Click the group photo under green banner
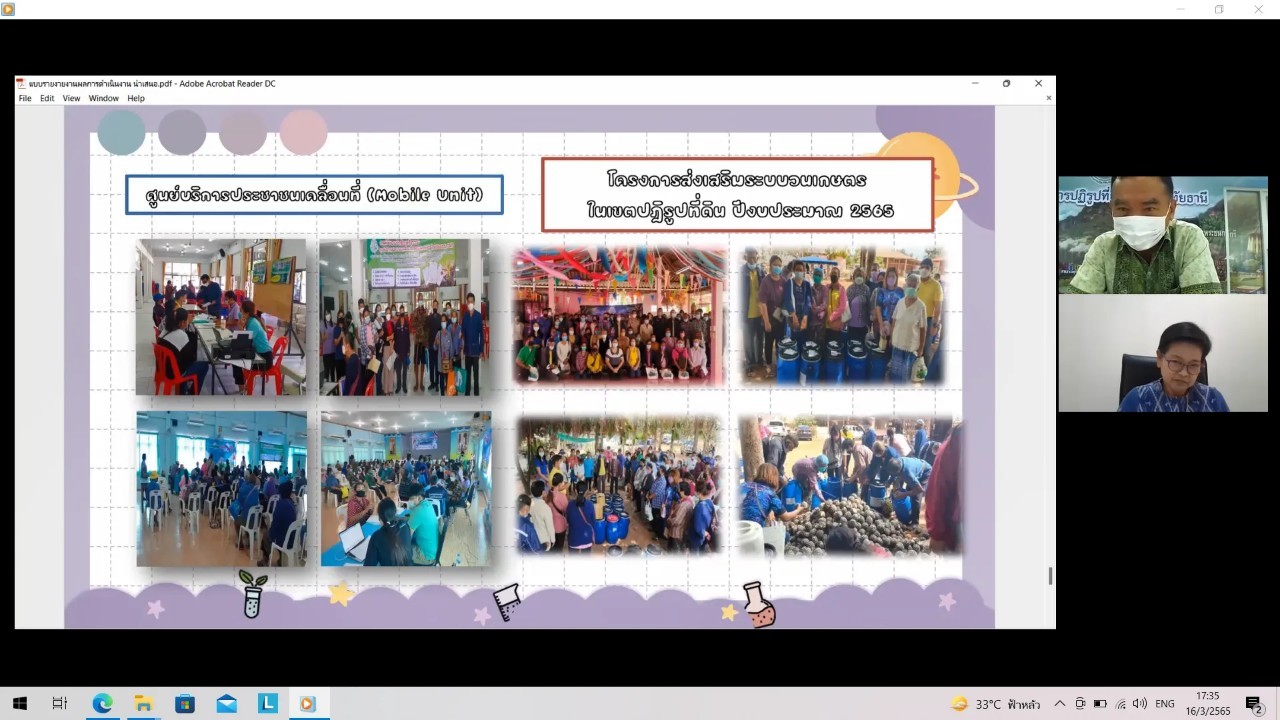Image resolution: width=1280 pixels, height=720 pixels. 405,317
